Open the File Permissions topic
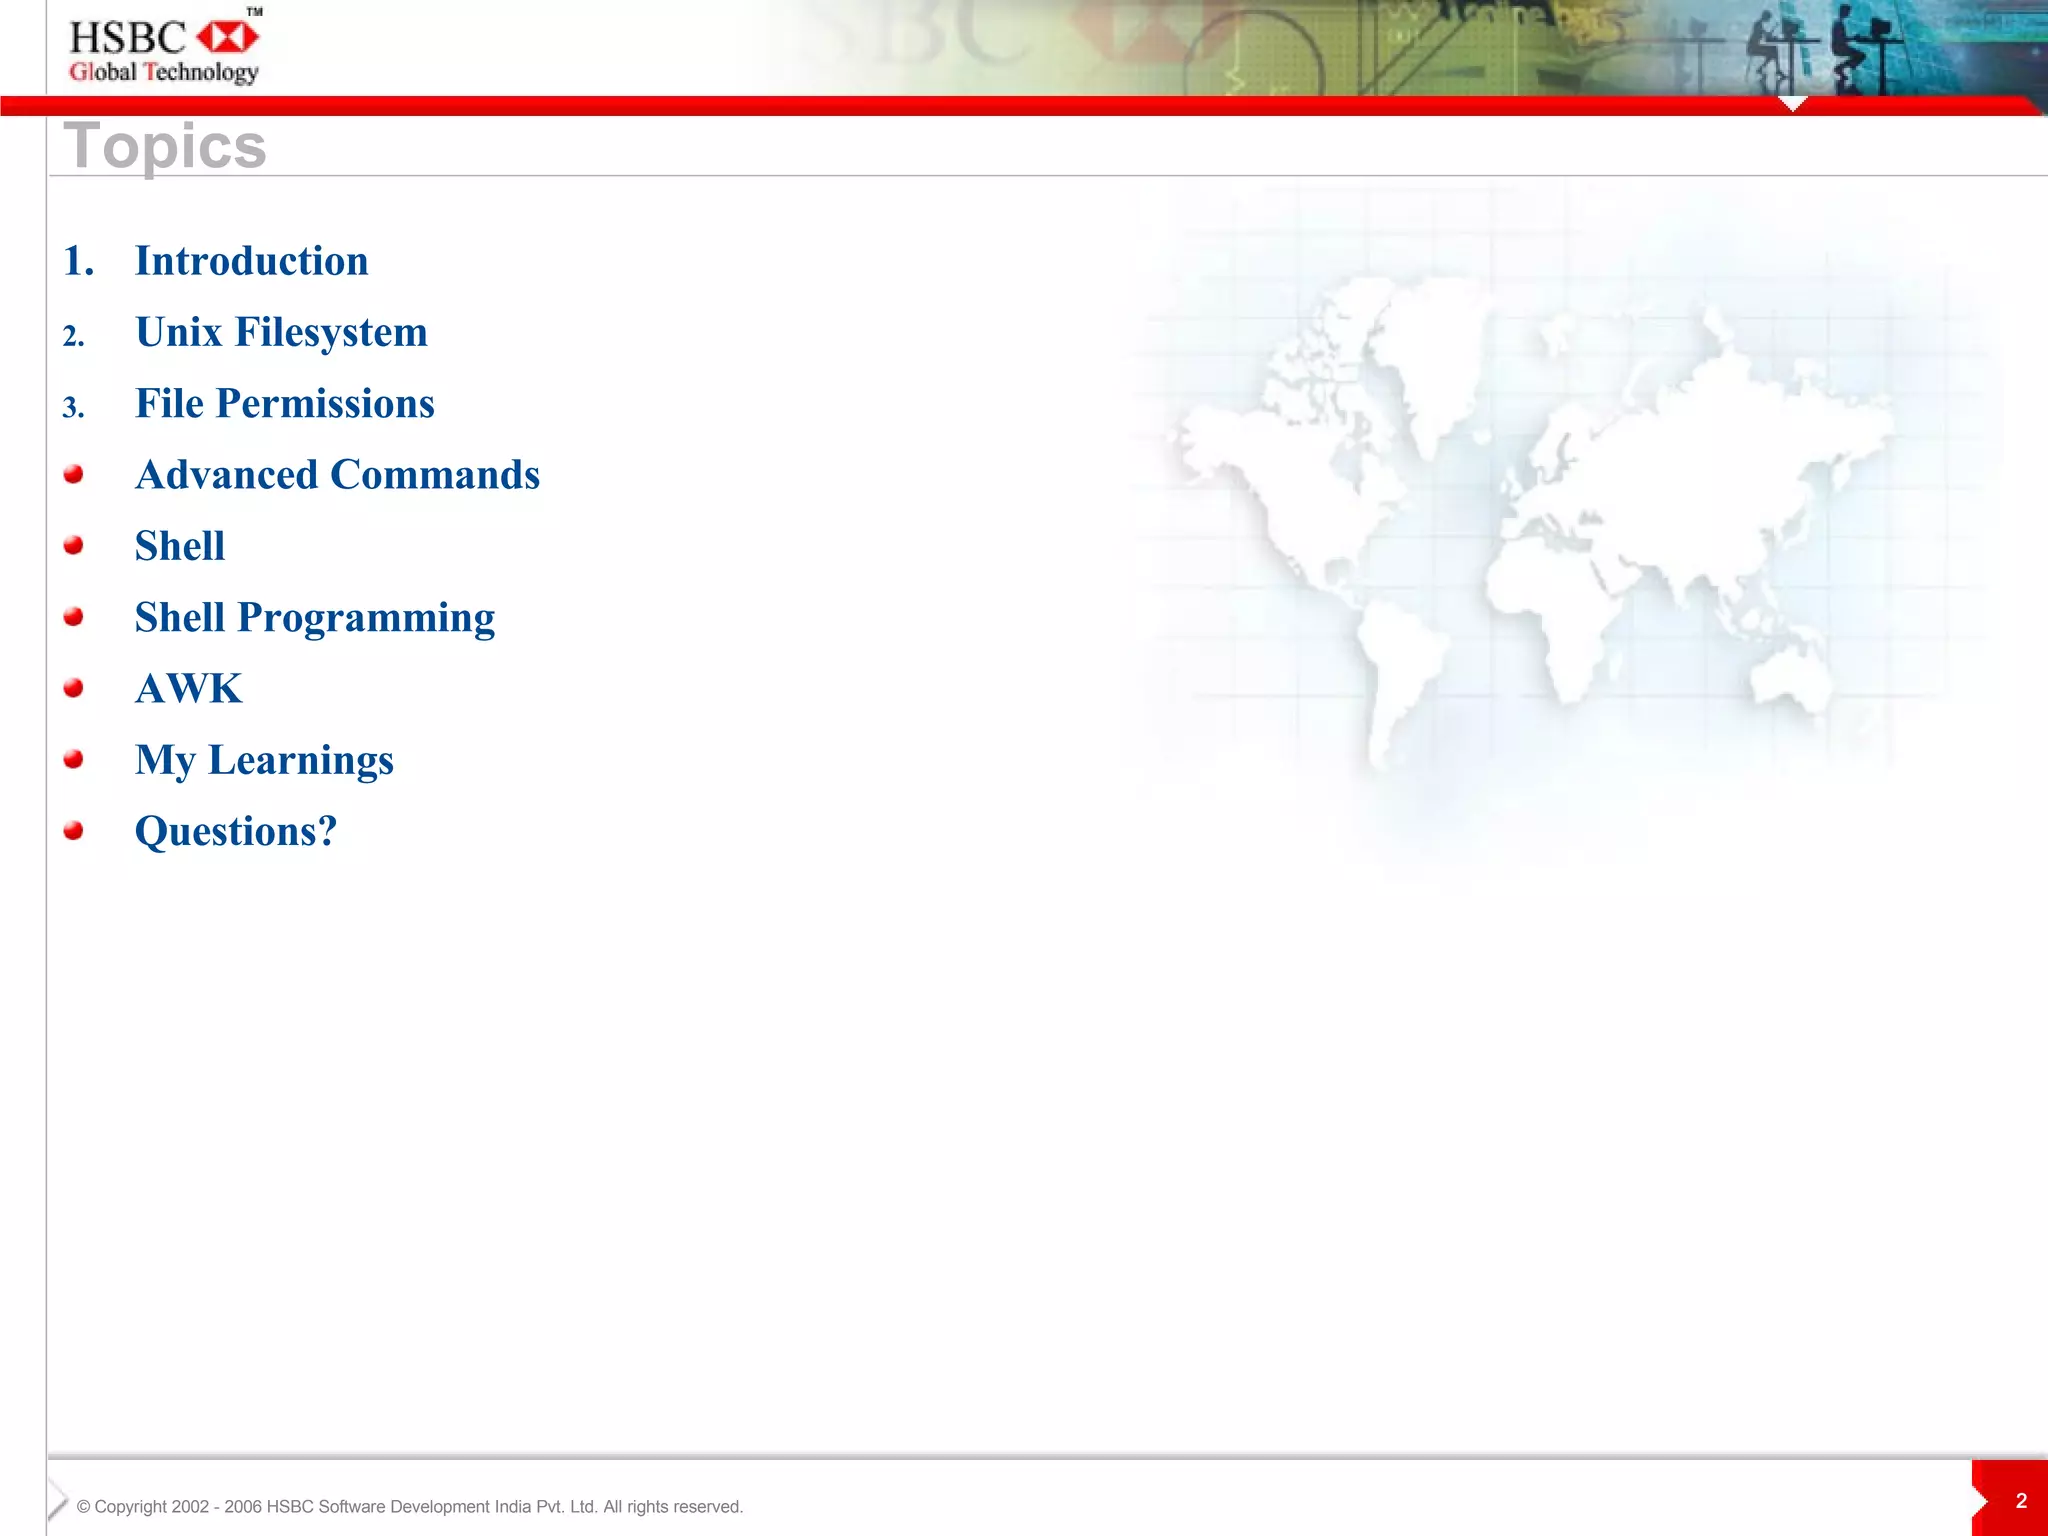Viewport: 2048px width, 1536px height. (284, 404)
